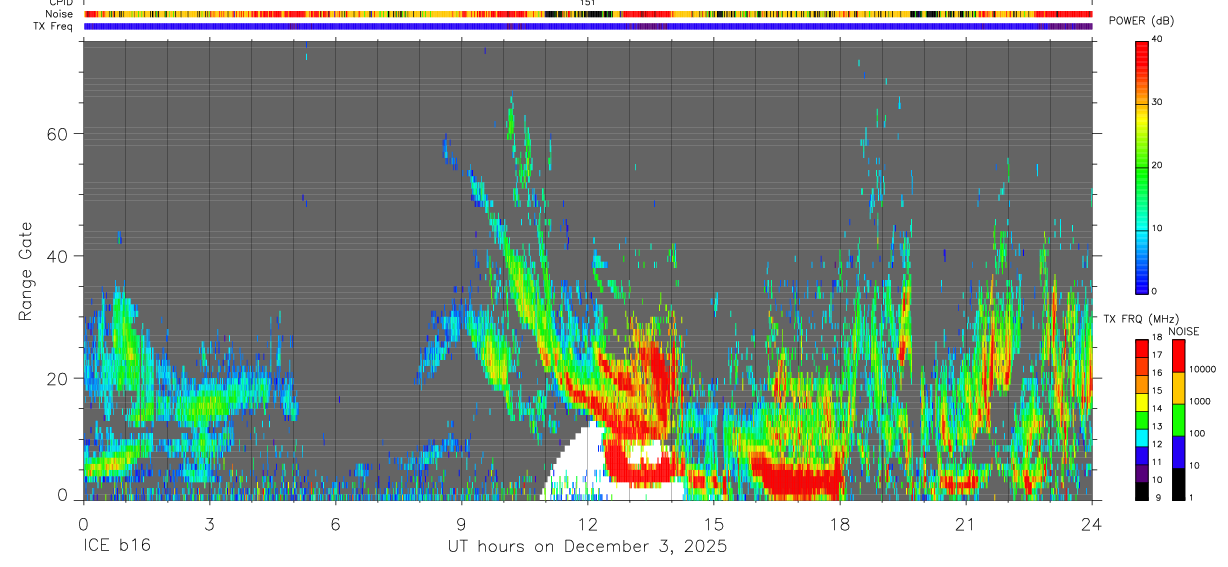Click the Noise row label at top

[60, 14]
